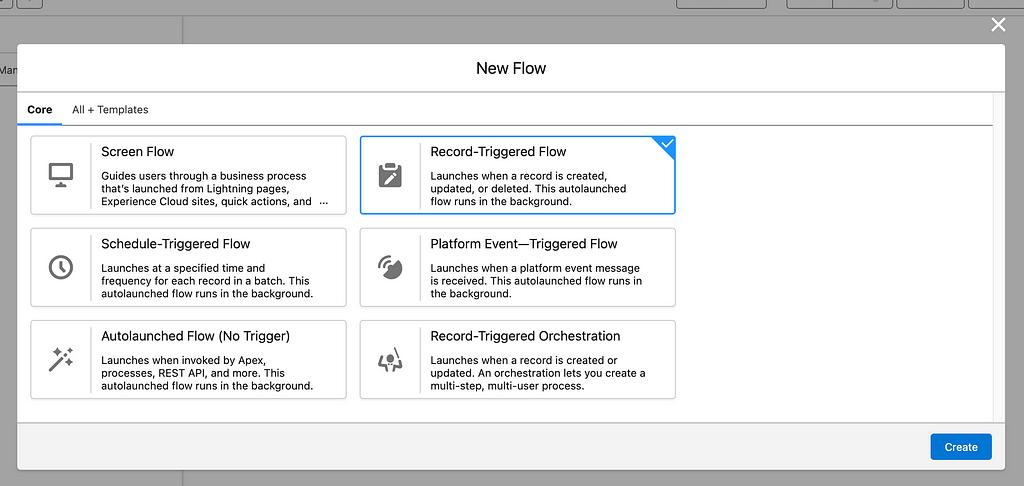Click the Schedule-Triggered Flow clock icon
The image size is (1024, 486).
tap(61, 267)
